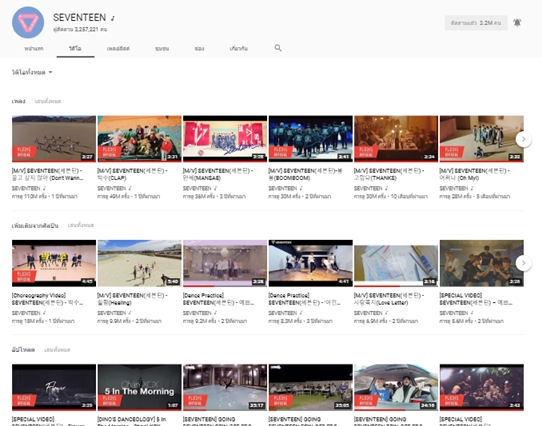Screen dimensions: 542x426
Task: Open the THANKS M/V thumbnail
Action: [396, 139]
